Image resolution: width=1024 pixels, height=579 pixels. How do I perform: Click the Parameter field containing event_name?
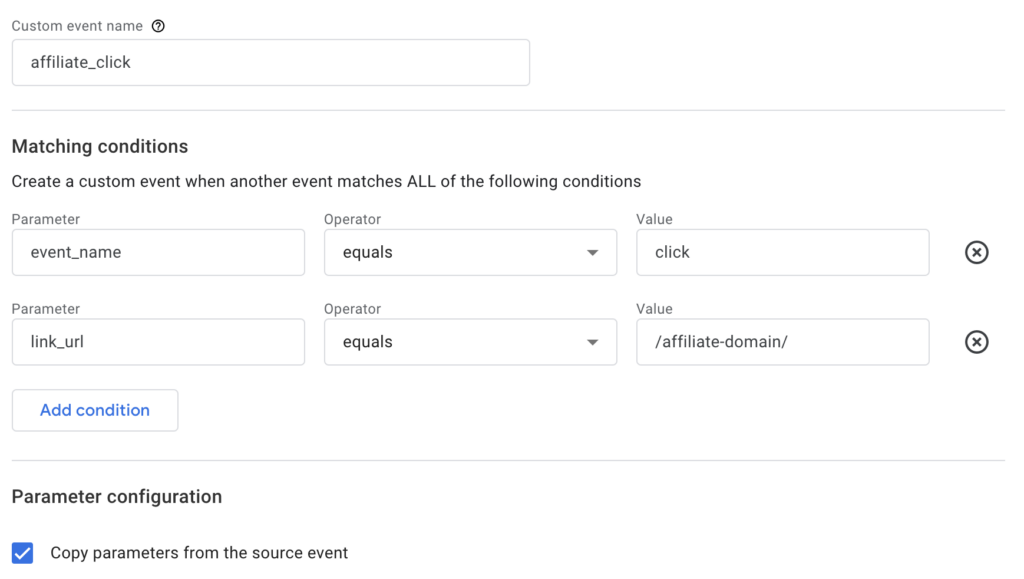click(158, 252)
